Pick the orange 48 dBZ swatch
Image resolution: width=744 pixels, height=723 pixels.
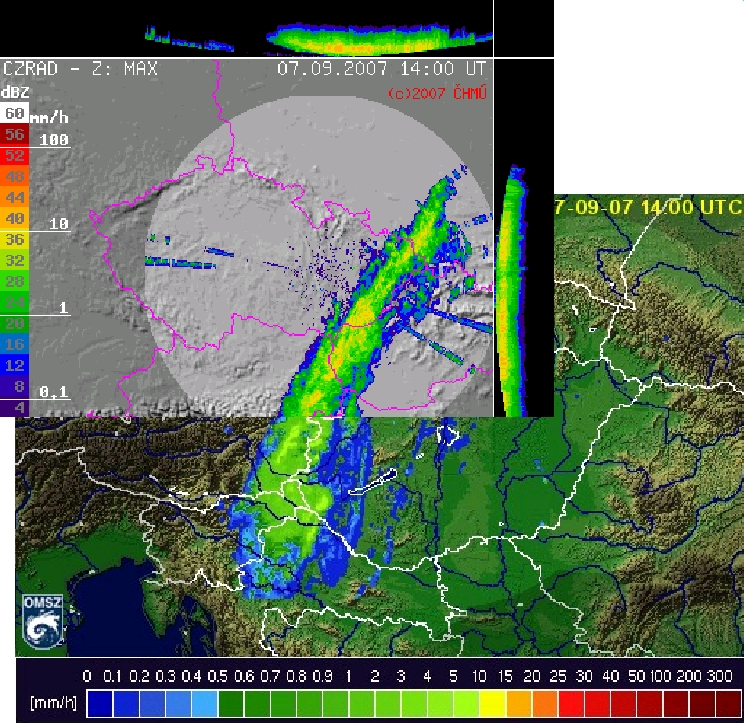pyautogui.click(x=14, y=176)
